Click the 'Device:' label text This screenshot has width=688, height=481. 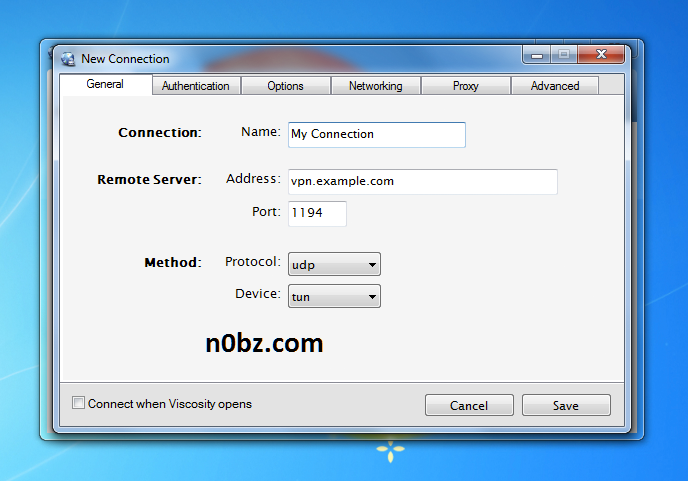point(258,294)
